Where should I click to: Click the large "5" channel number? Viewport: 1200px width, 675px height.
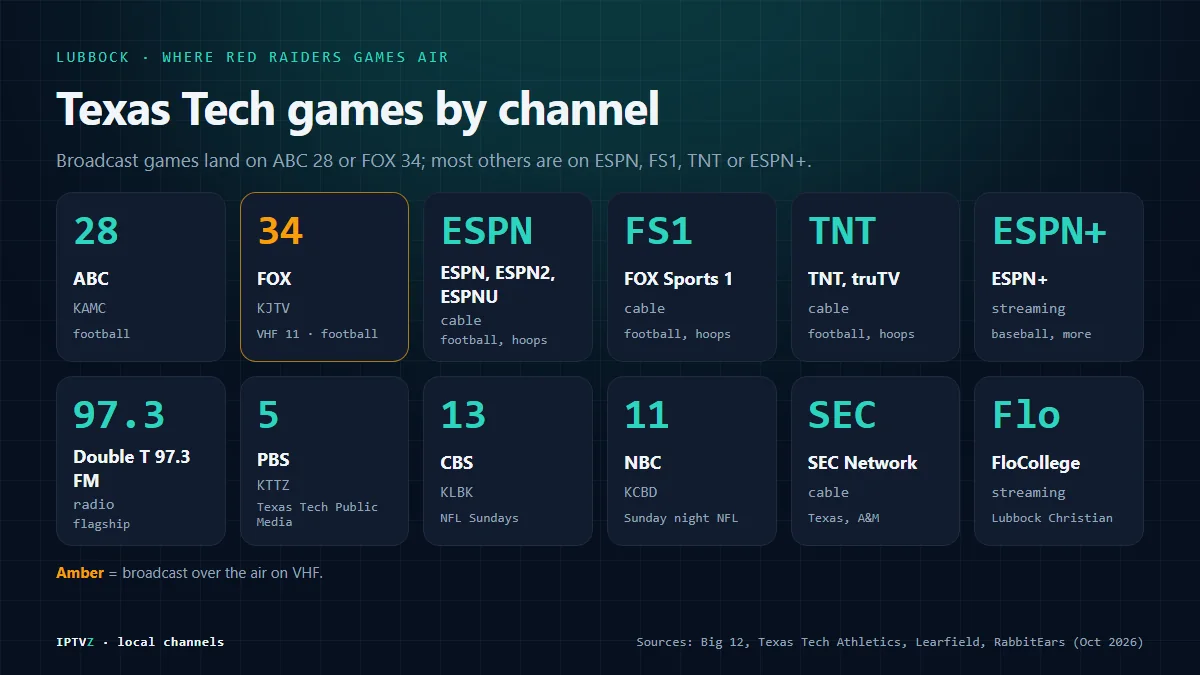[268, 415]
